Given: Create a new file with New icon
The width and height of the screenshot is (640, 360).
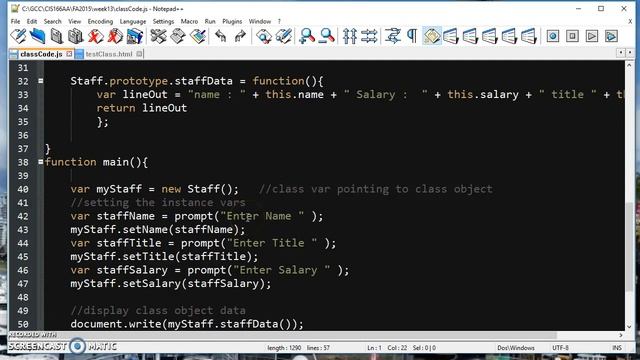Looking at the screenshot, I should pos(18,36).
